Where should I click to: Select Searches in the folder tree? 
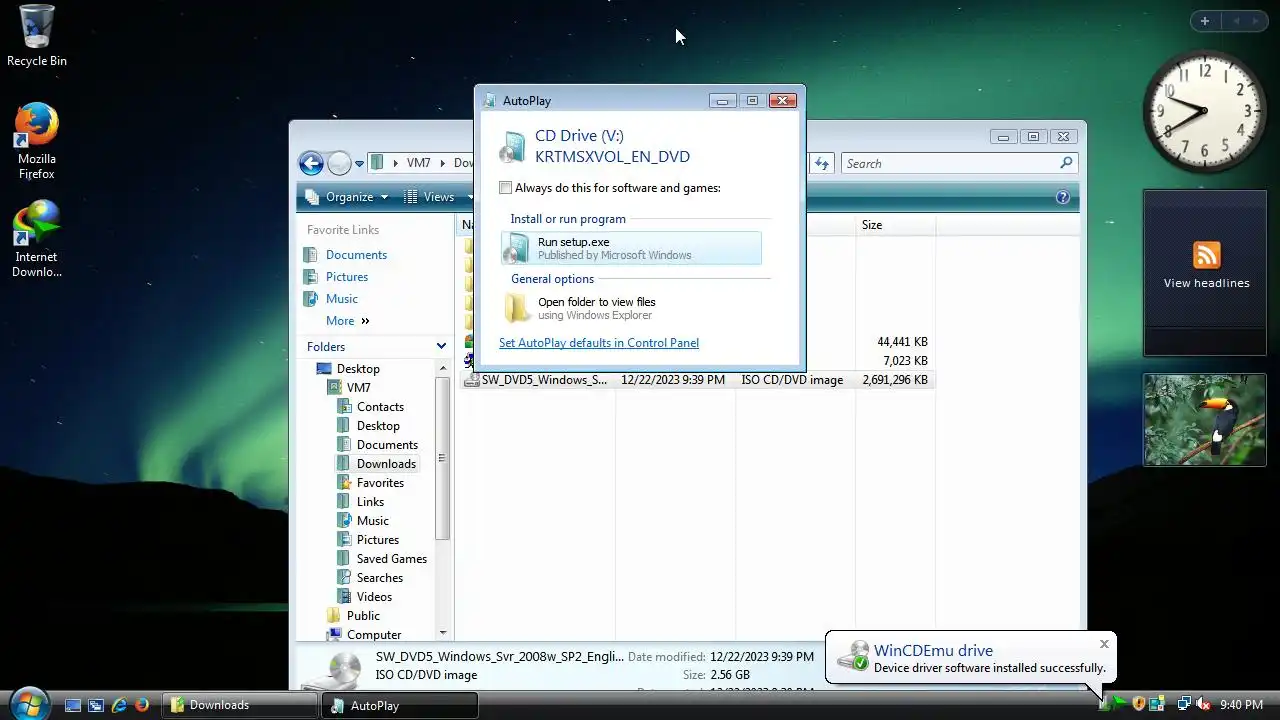point(370,578)
